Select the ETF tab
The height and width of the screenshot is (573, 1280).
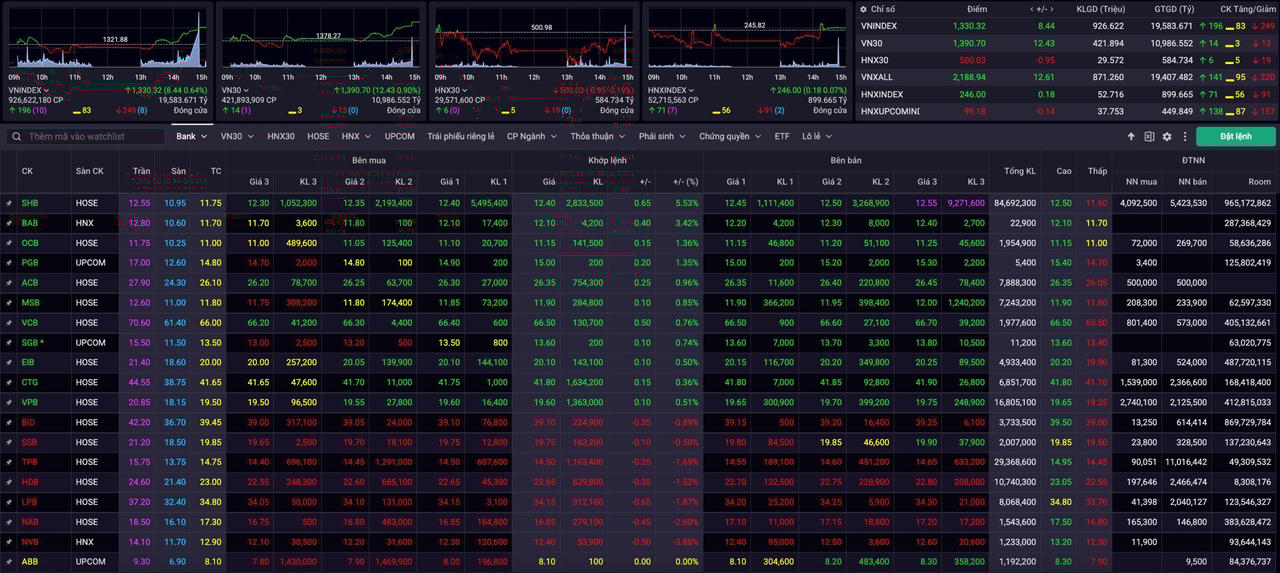[781, 137]
